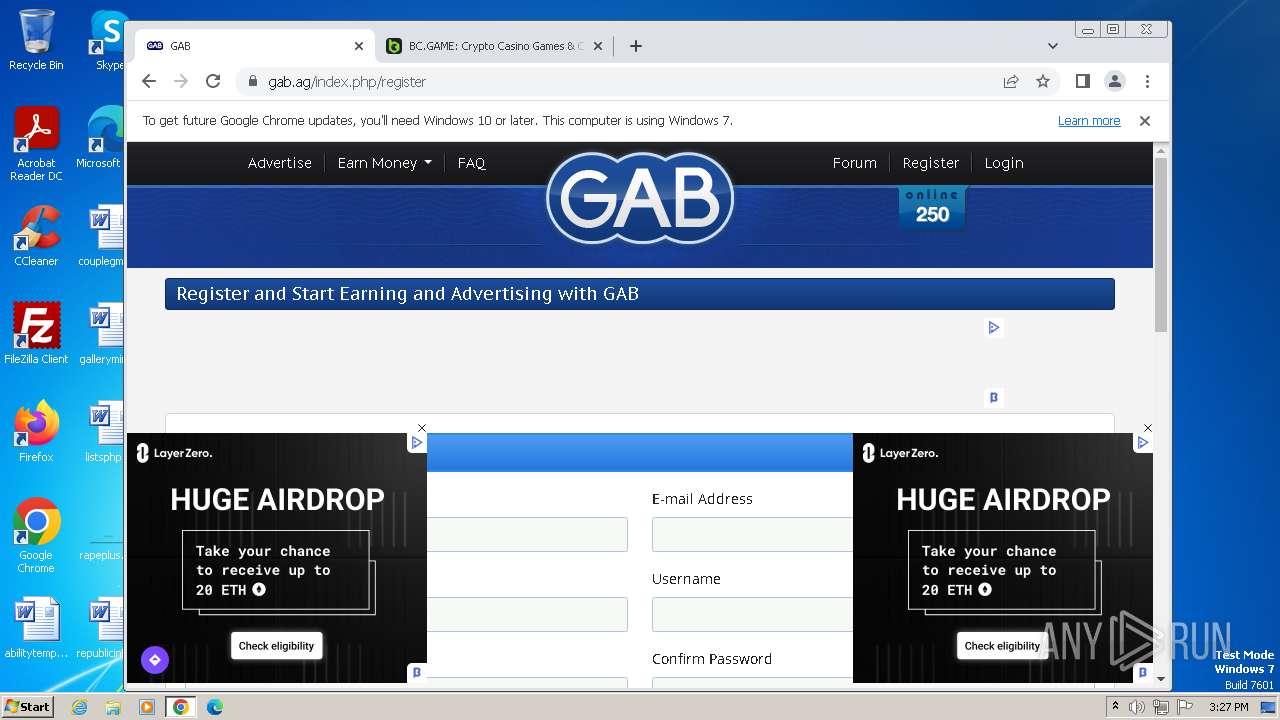
Task: Click the ad B icon below header
Action: coord(993,397)
